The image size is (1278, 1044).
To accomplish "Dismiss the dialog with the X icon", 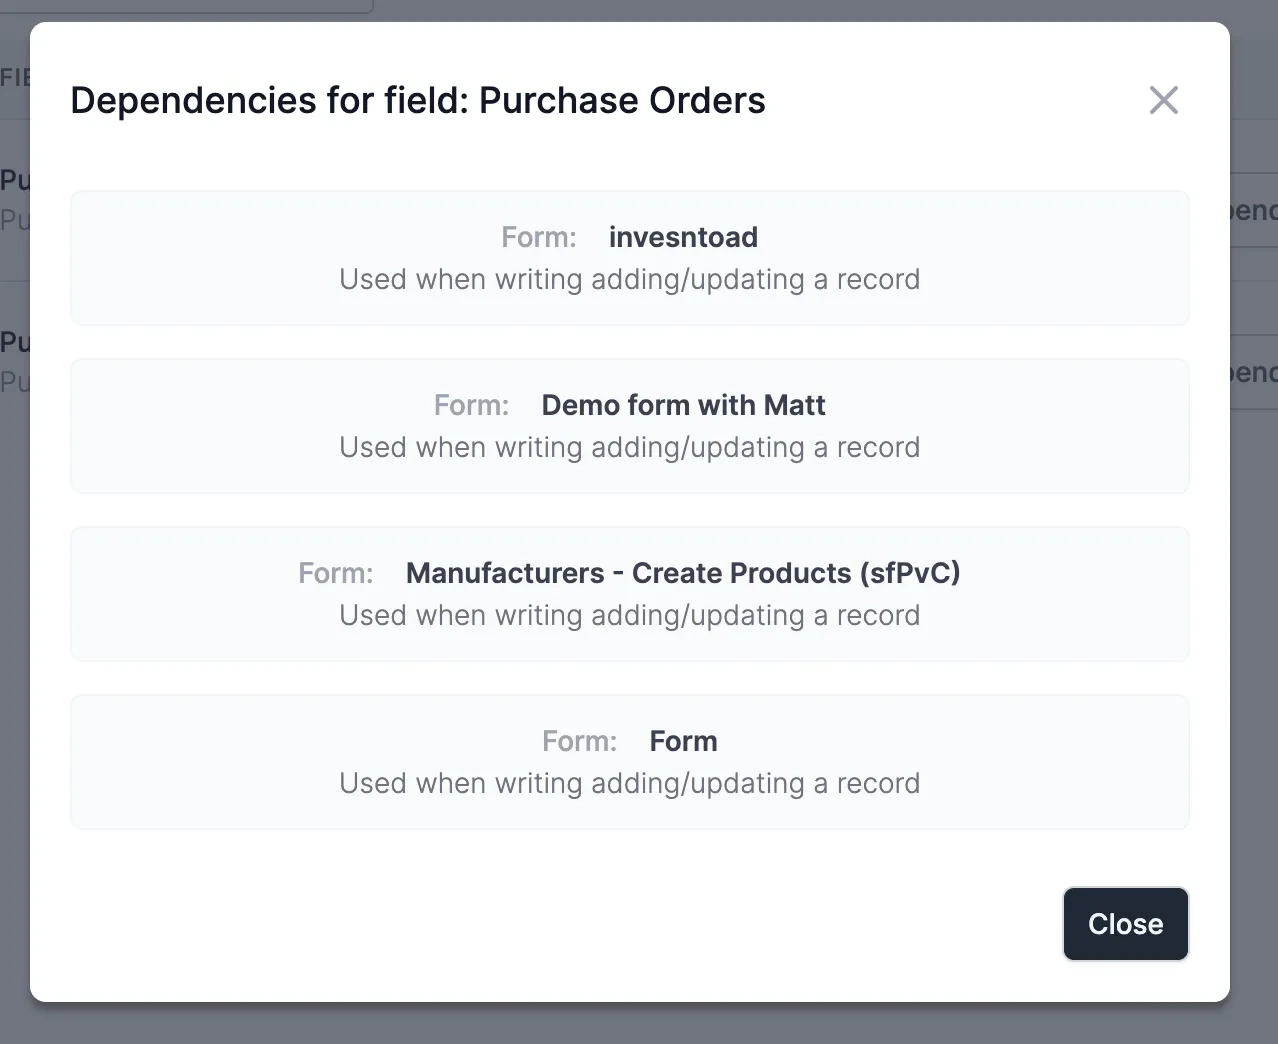I will (1163, 100).
